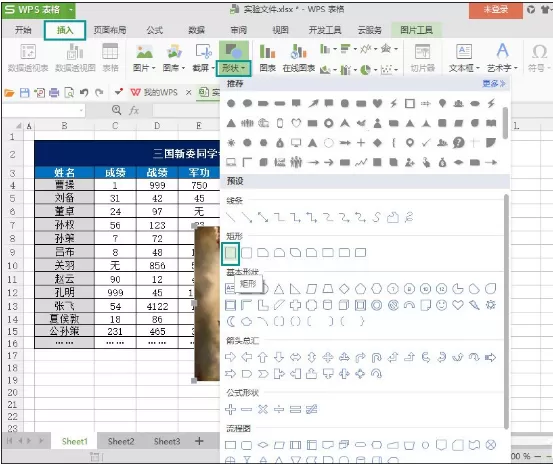
Task: Click the redo arrow
Action: (99, 93)
